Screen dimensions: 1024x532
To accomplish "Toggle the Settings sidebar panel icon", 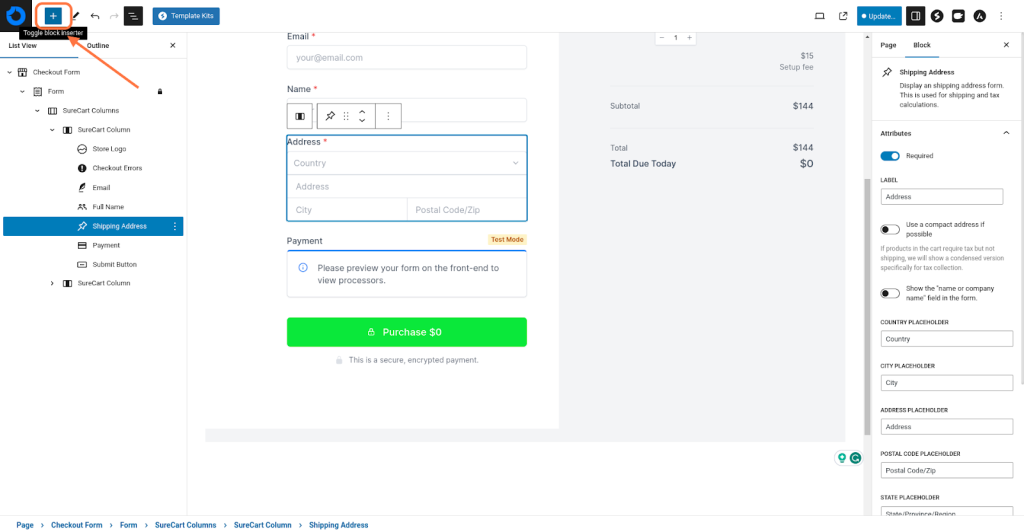I will pos(915,16).
